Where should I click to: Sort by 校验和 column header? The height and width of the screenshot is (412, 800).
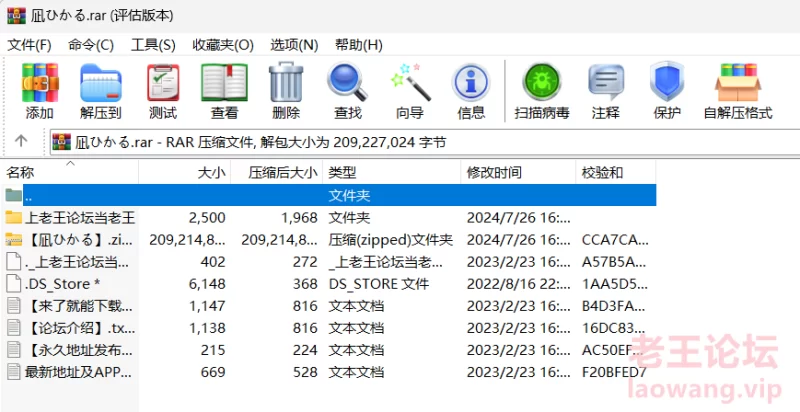pos(616,172)
